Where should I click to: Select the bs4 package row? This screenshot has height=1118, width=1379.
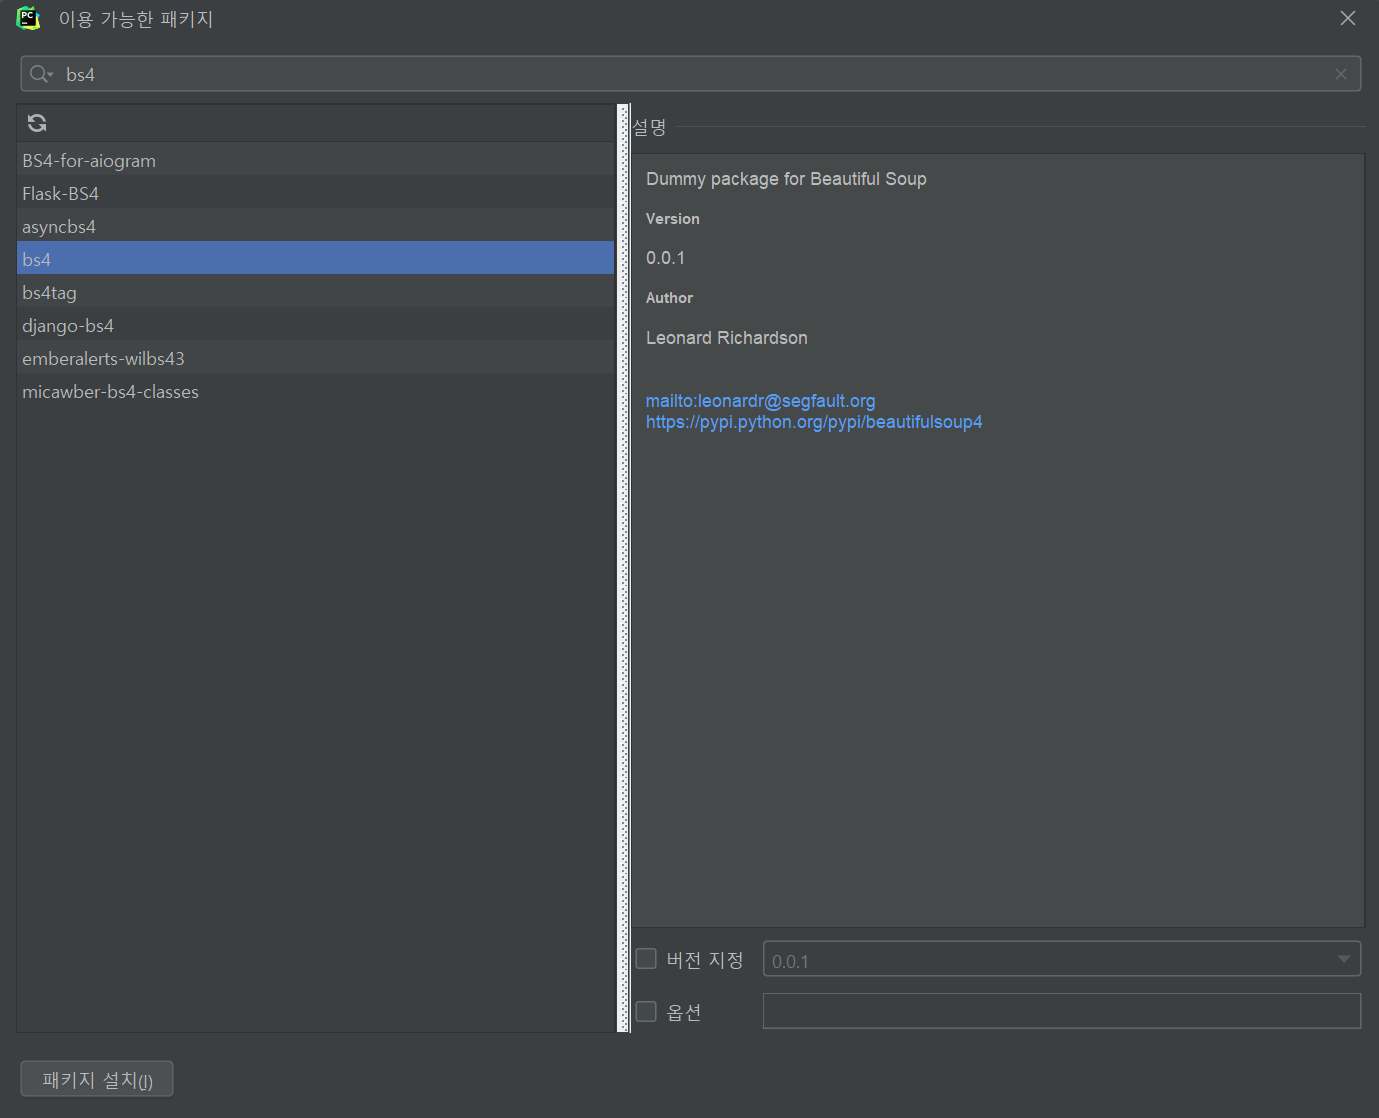tap(316, 259)
